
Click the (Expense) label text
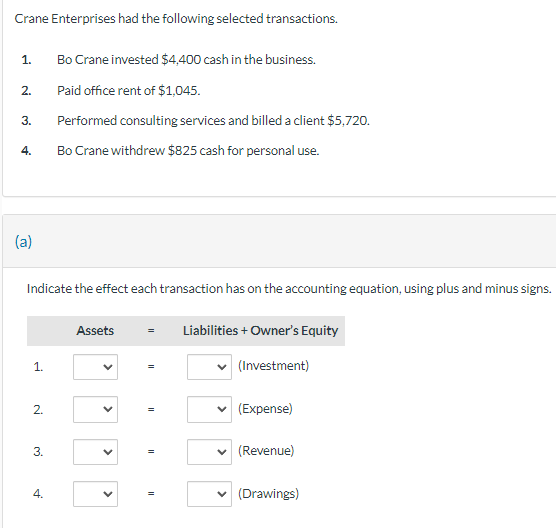click(x=265, y=408)
